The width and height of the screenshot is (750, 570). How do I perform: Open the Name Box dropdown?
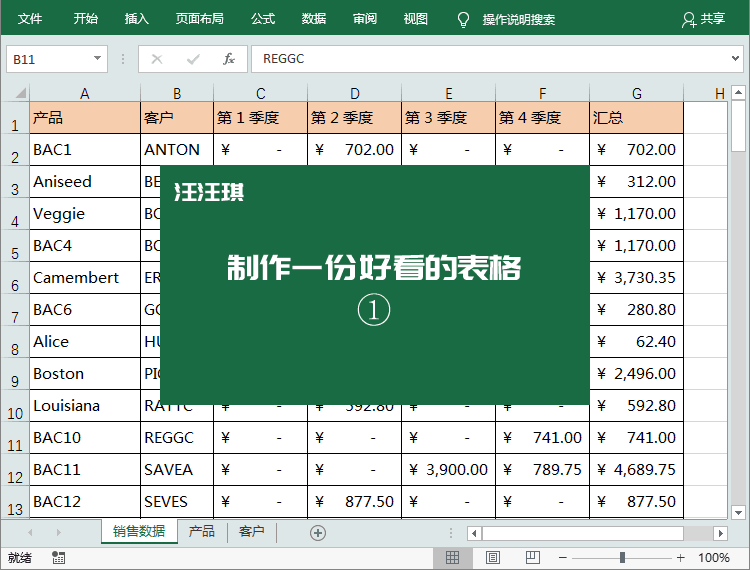[x=97, y=59]
